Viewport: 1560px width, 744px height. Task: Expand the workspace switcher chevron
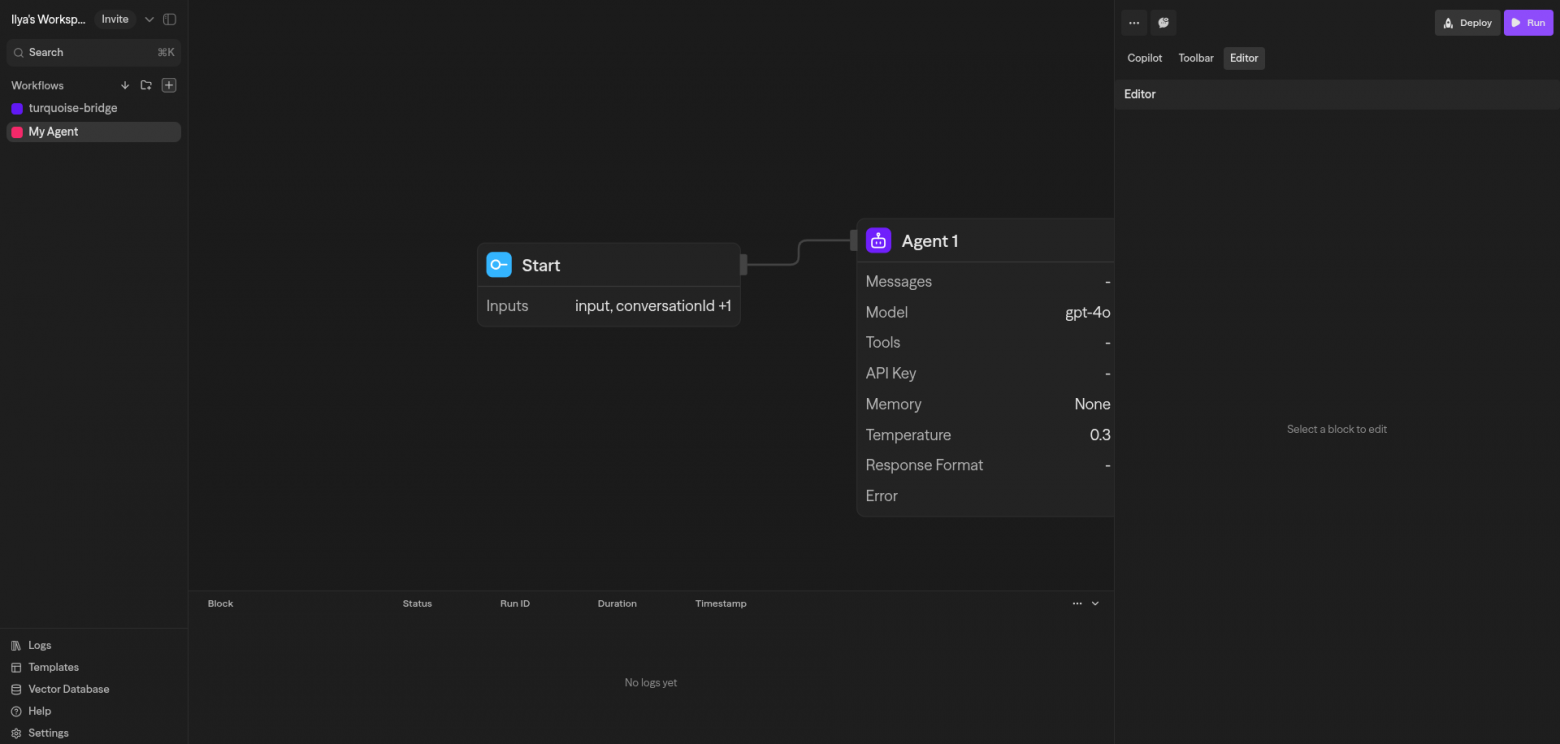pyautogui.click(x=150, y=19)
